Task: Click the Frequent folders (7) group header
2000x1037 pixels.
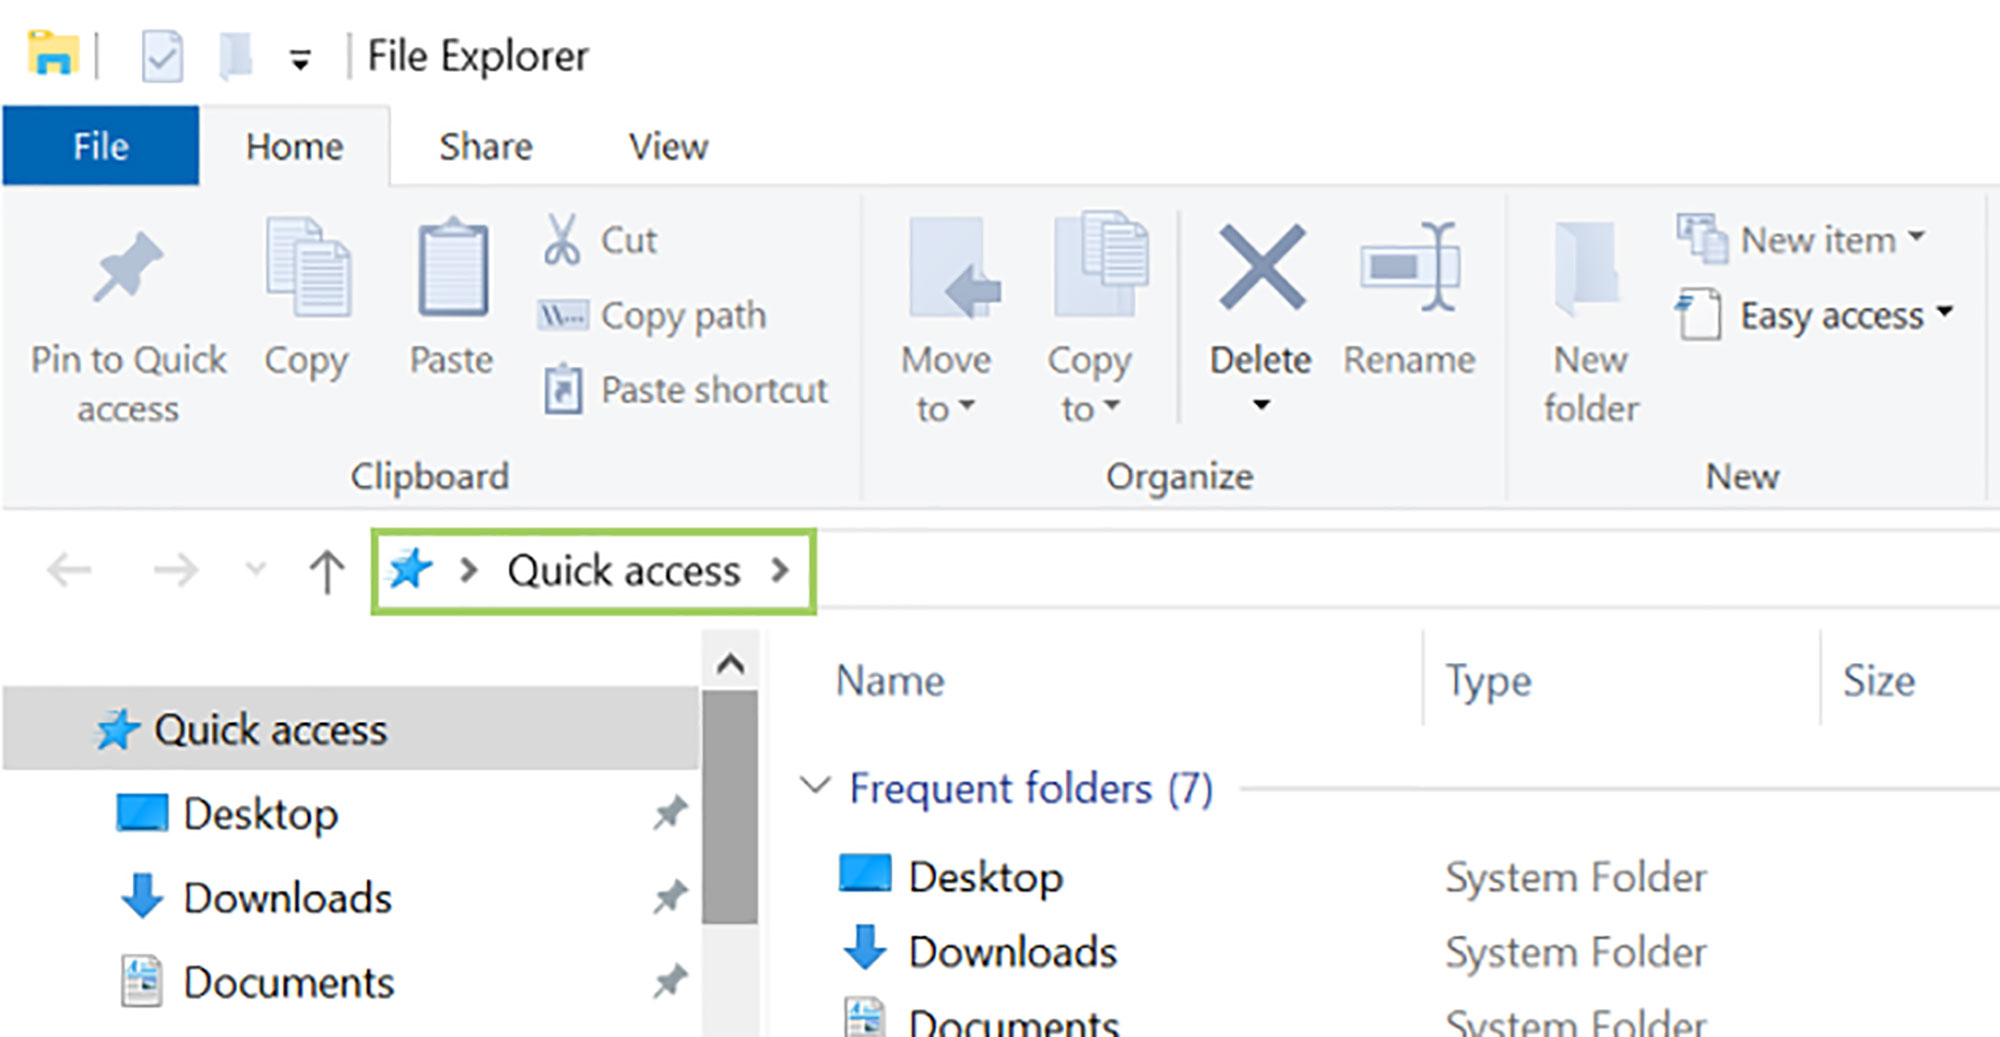Action: click(x=1031, y=788)
